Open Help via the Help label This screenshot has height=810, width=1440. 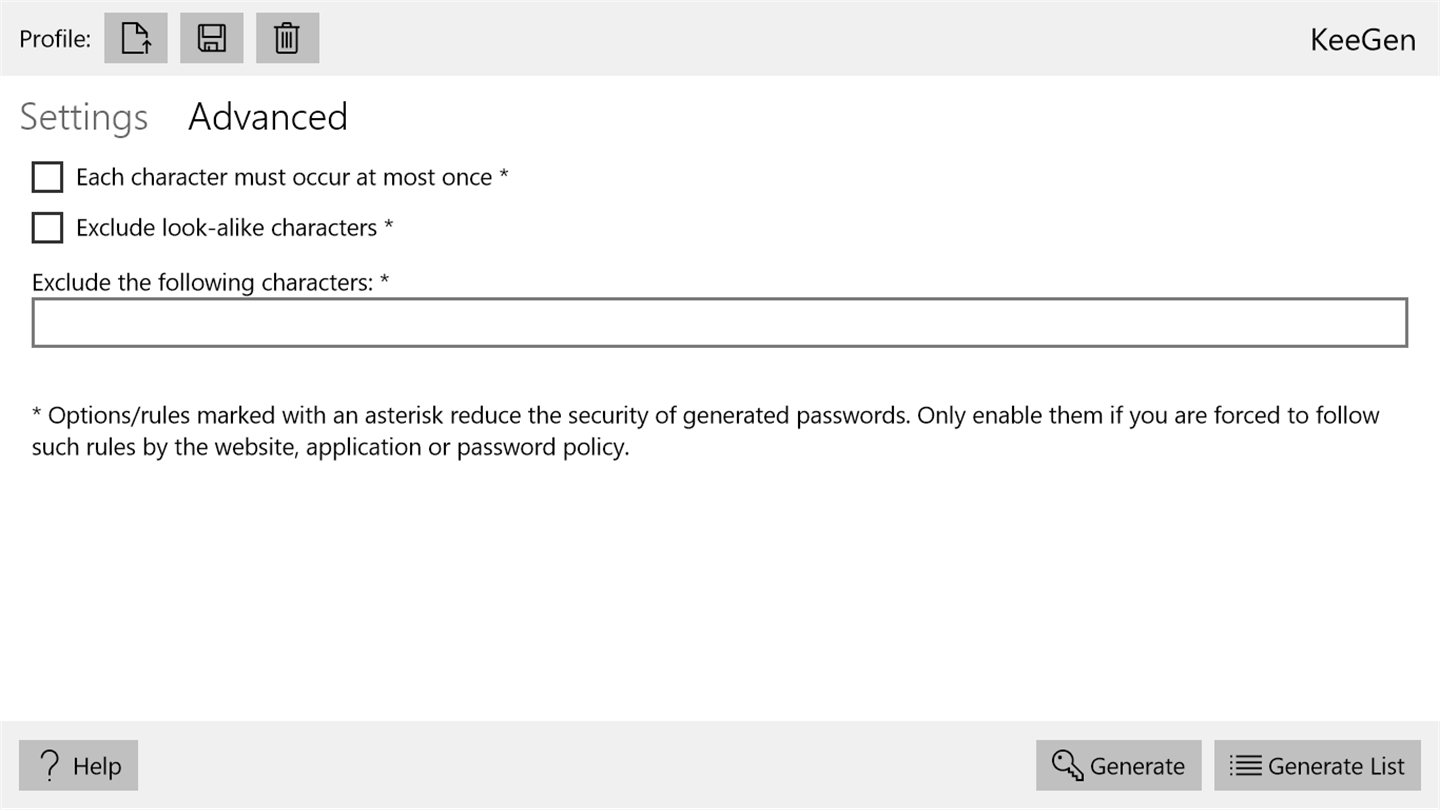(97, 766)
